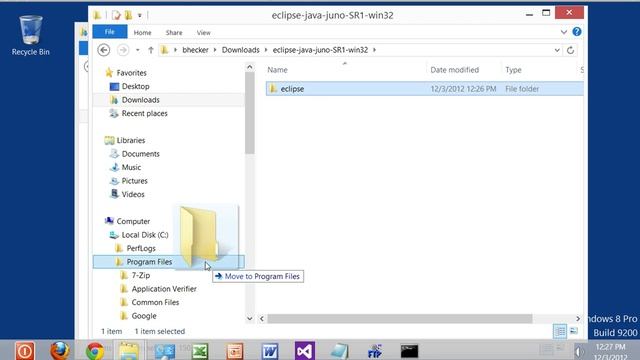The image size is (640, 360).
Task: Open the 7-Zip folder
Action: (x=140, y=276)
